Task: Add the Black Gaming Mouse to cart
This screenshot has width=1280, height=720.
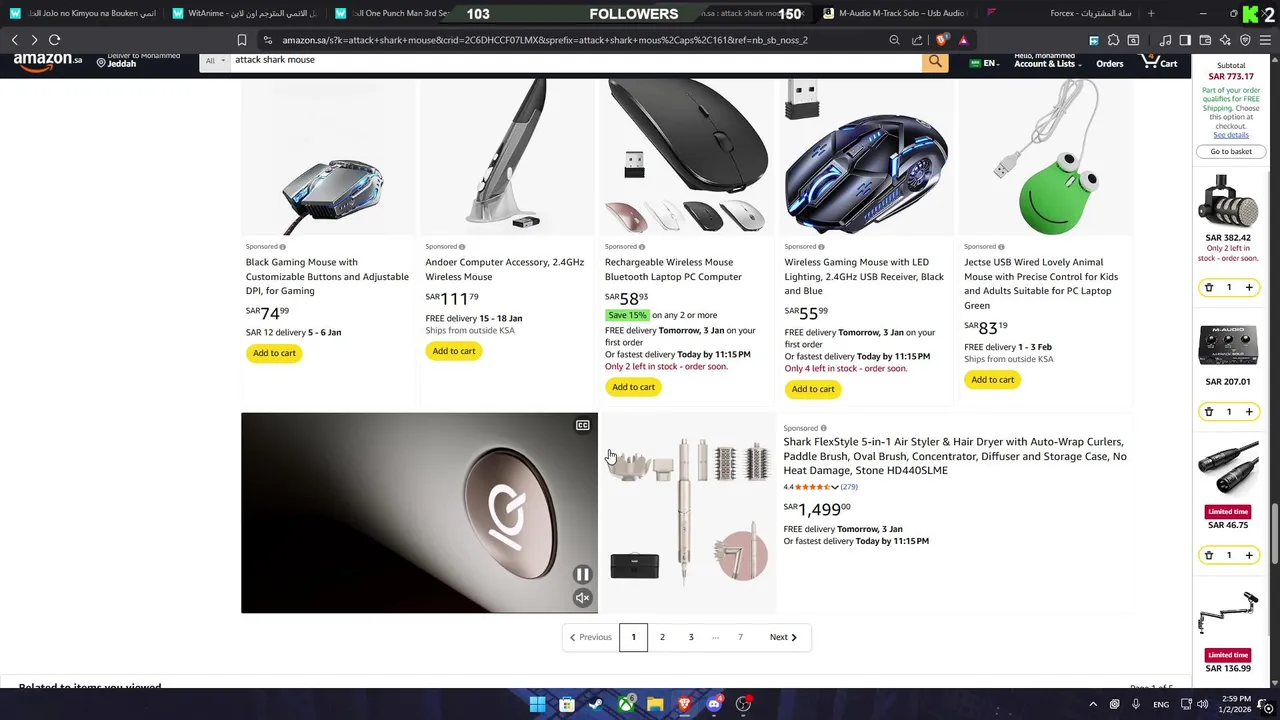Action: pos(274,353)
